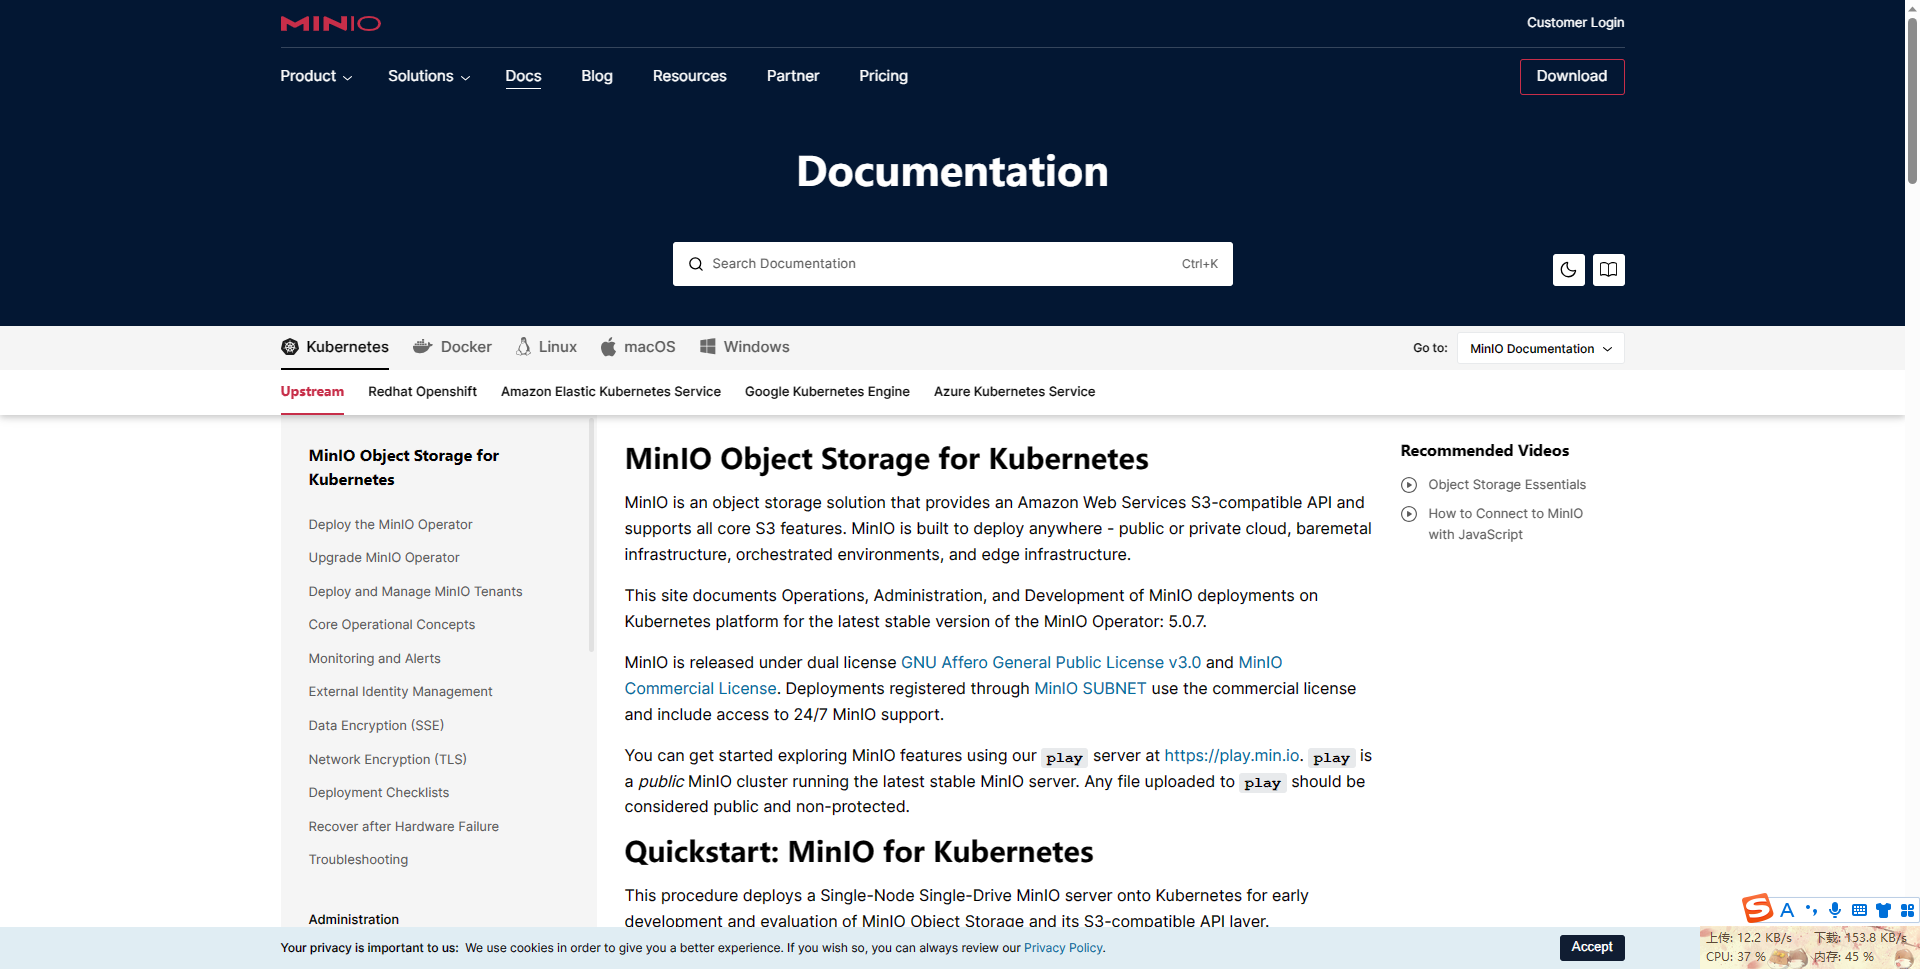Open the Object Storage Essentials video link
The height and width of the screenshot is (969, 1920).
coord(1507,485)
